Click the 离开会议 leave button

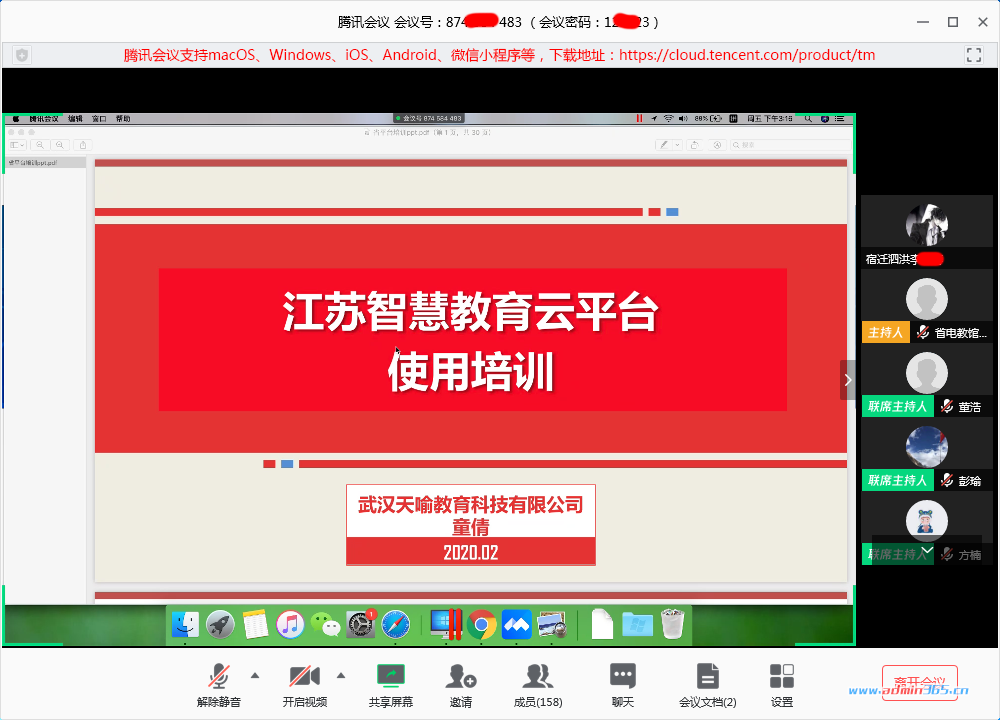pos(920,683)
